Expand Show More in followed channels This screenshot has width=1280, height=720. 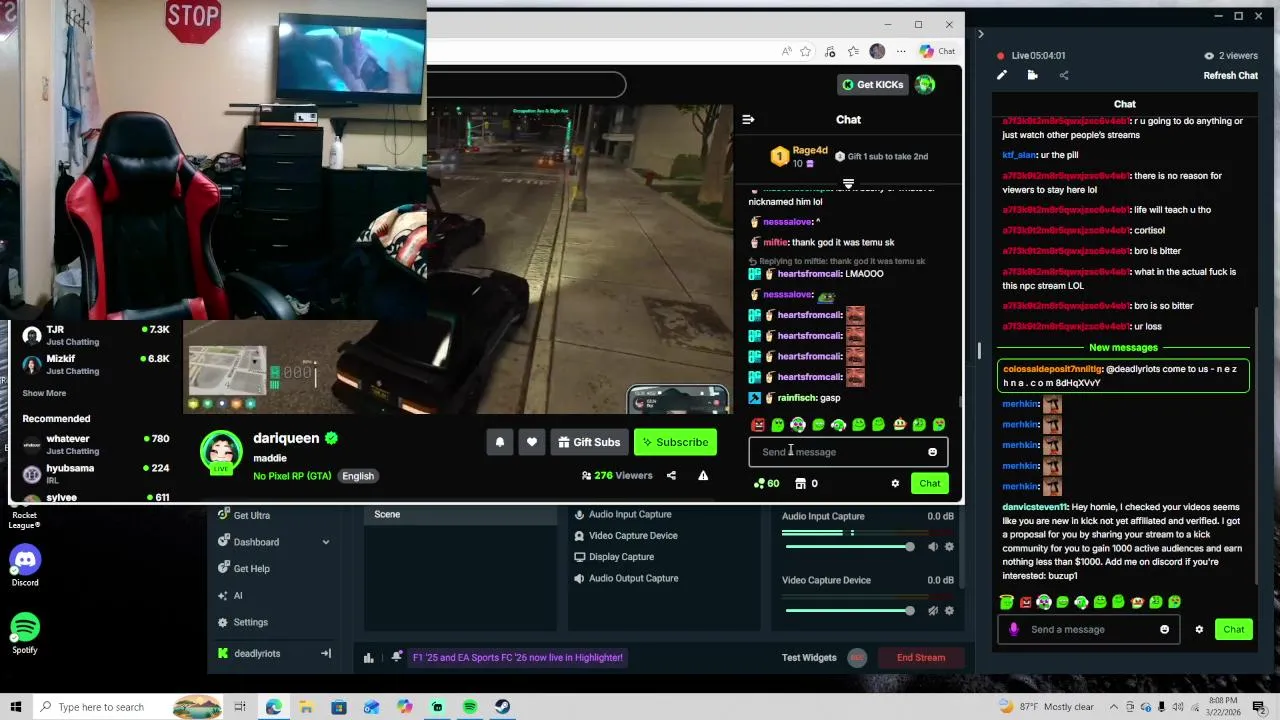(x=44, y=394)
